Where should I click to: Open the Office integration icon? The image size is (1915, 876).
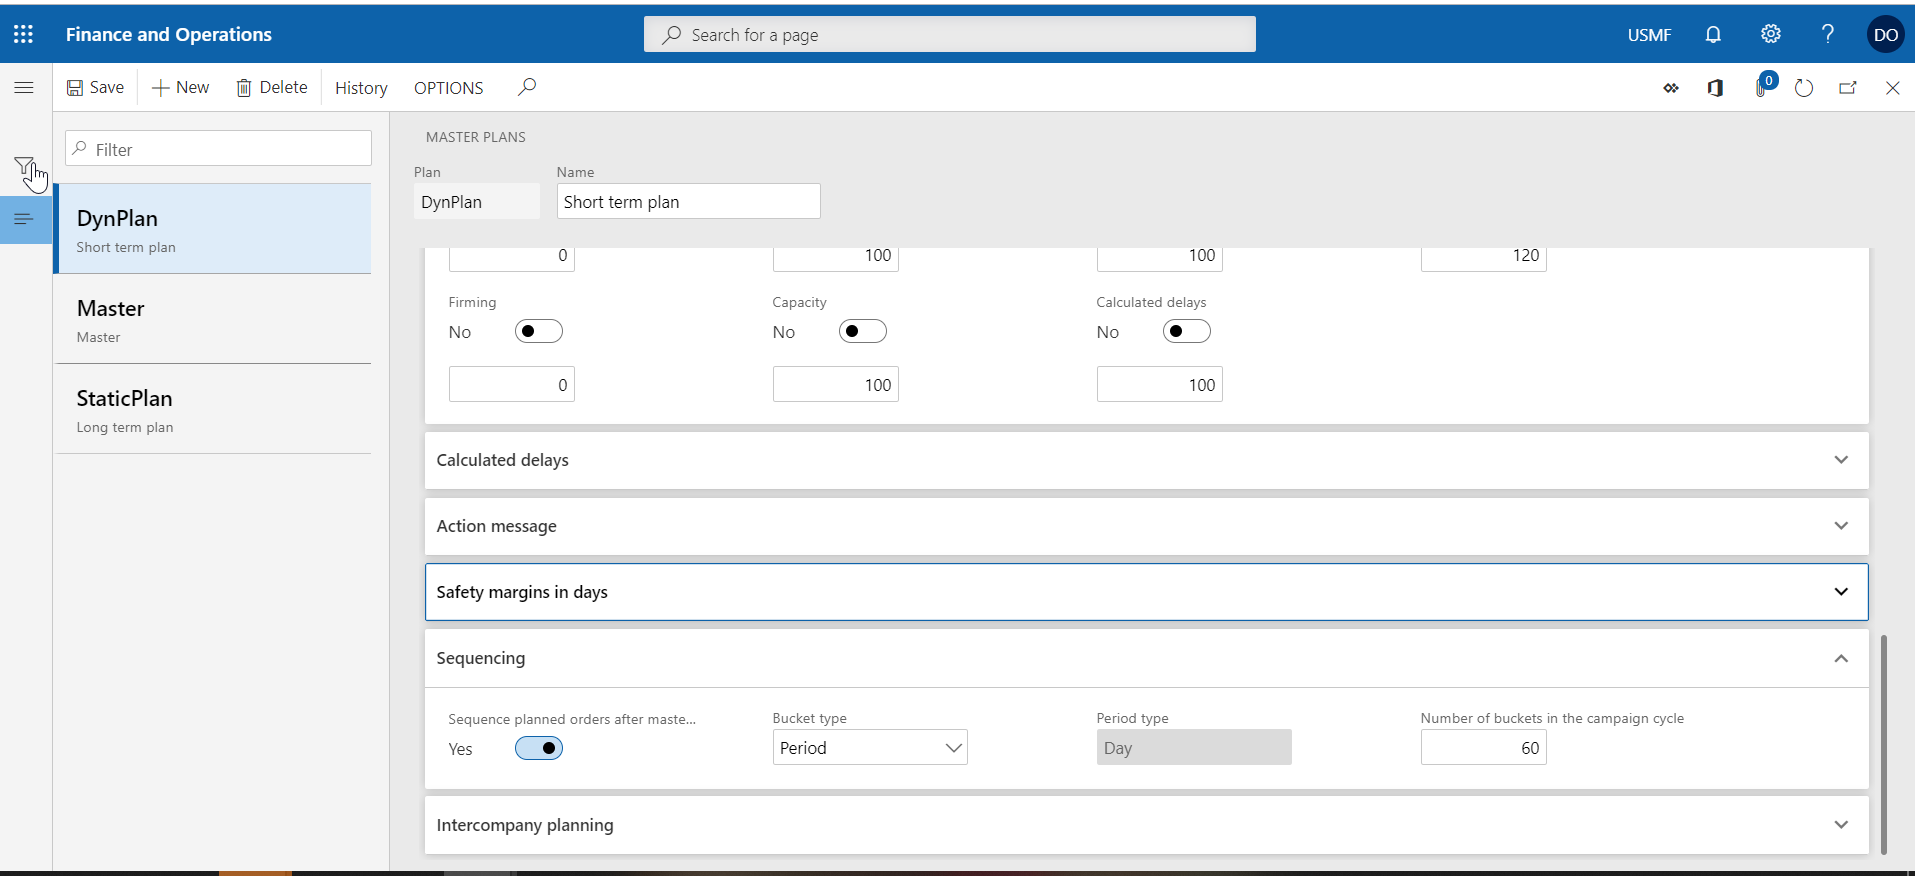(x=1715, y=88)
